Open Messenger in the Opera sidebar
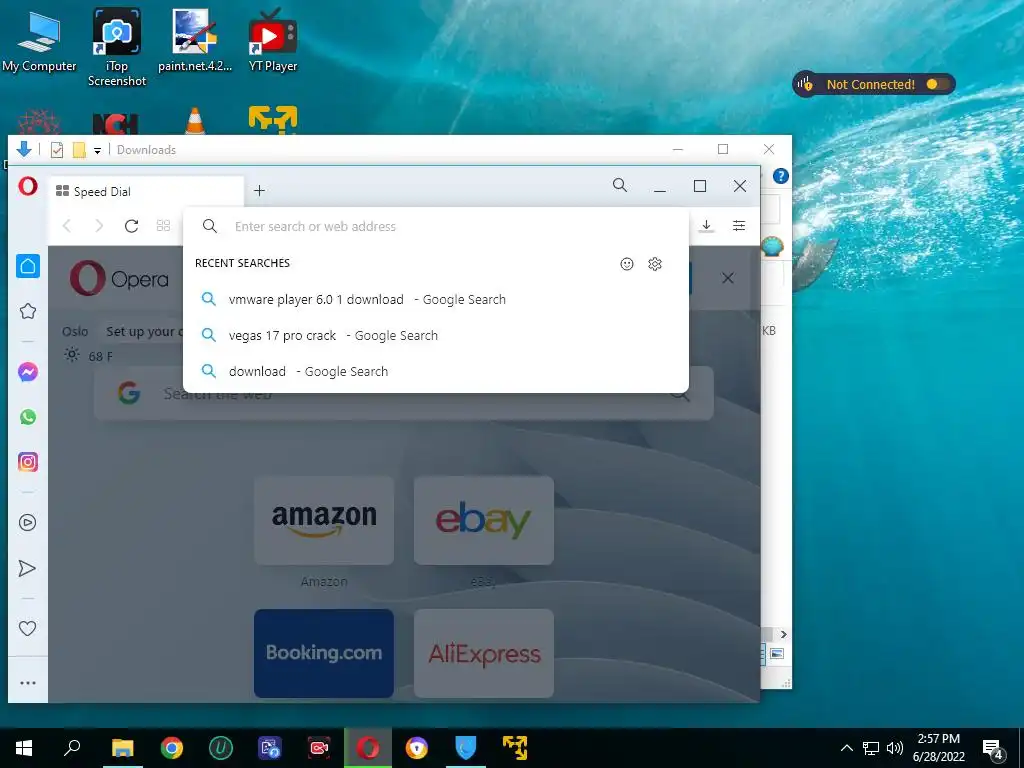This screenshot has height=768, width=1024. click(27, 372)
